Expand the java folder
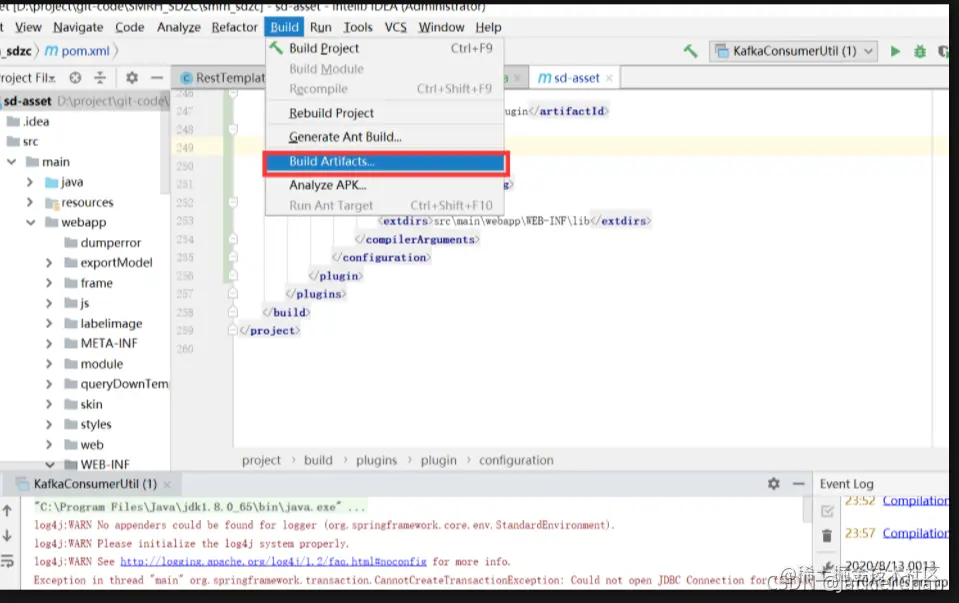The image size is (959, 603). pos(30,182)
